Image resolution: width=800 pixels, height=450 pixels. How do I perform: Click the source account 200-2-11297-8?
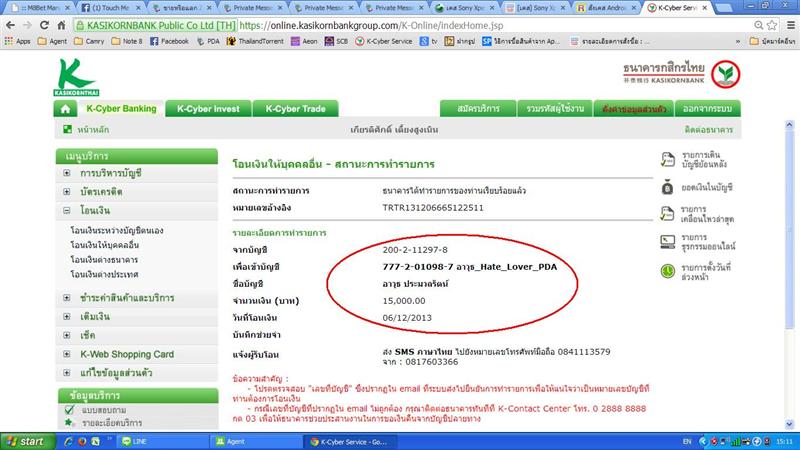(415, 249)
